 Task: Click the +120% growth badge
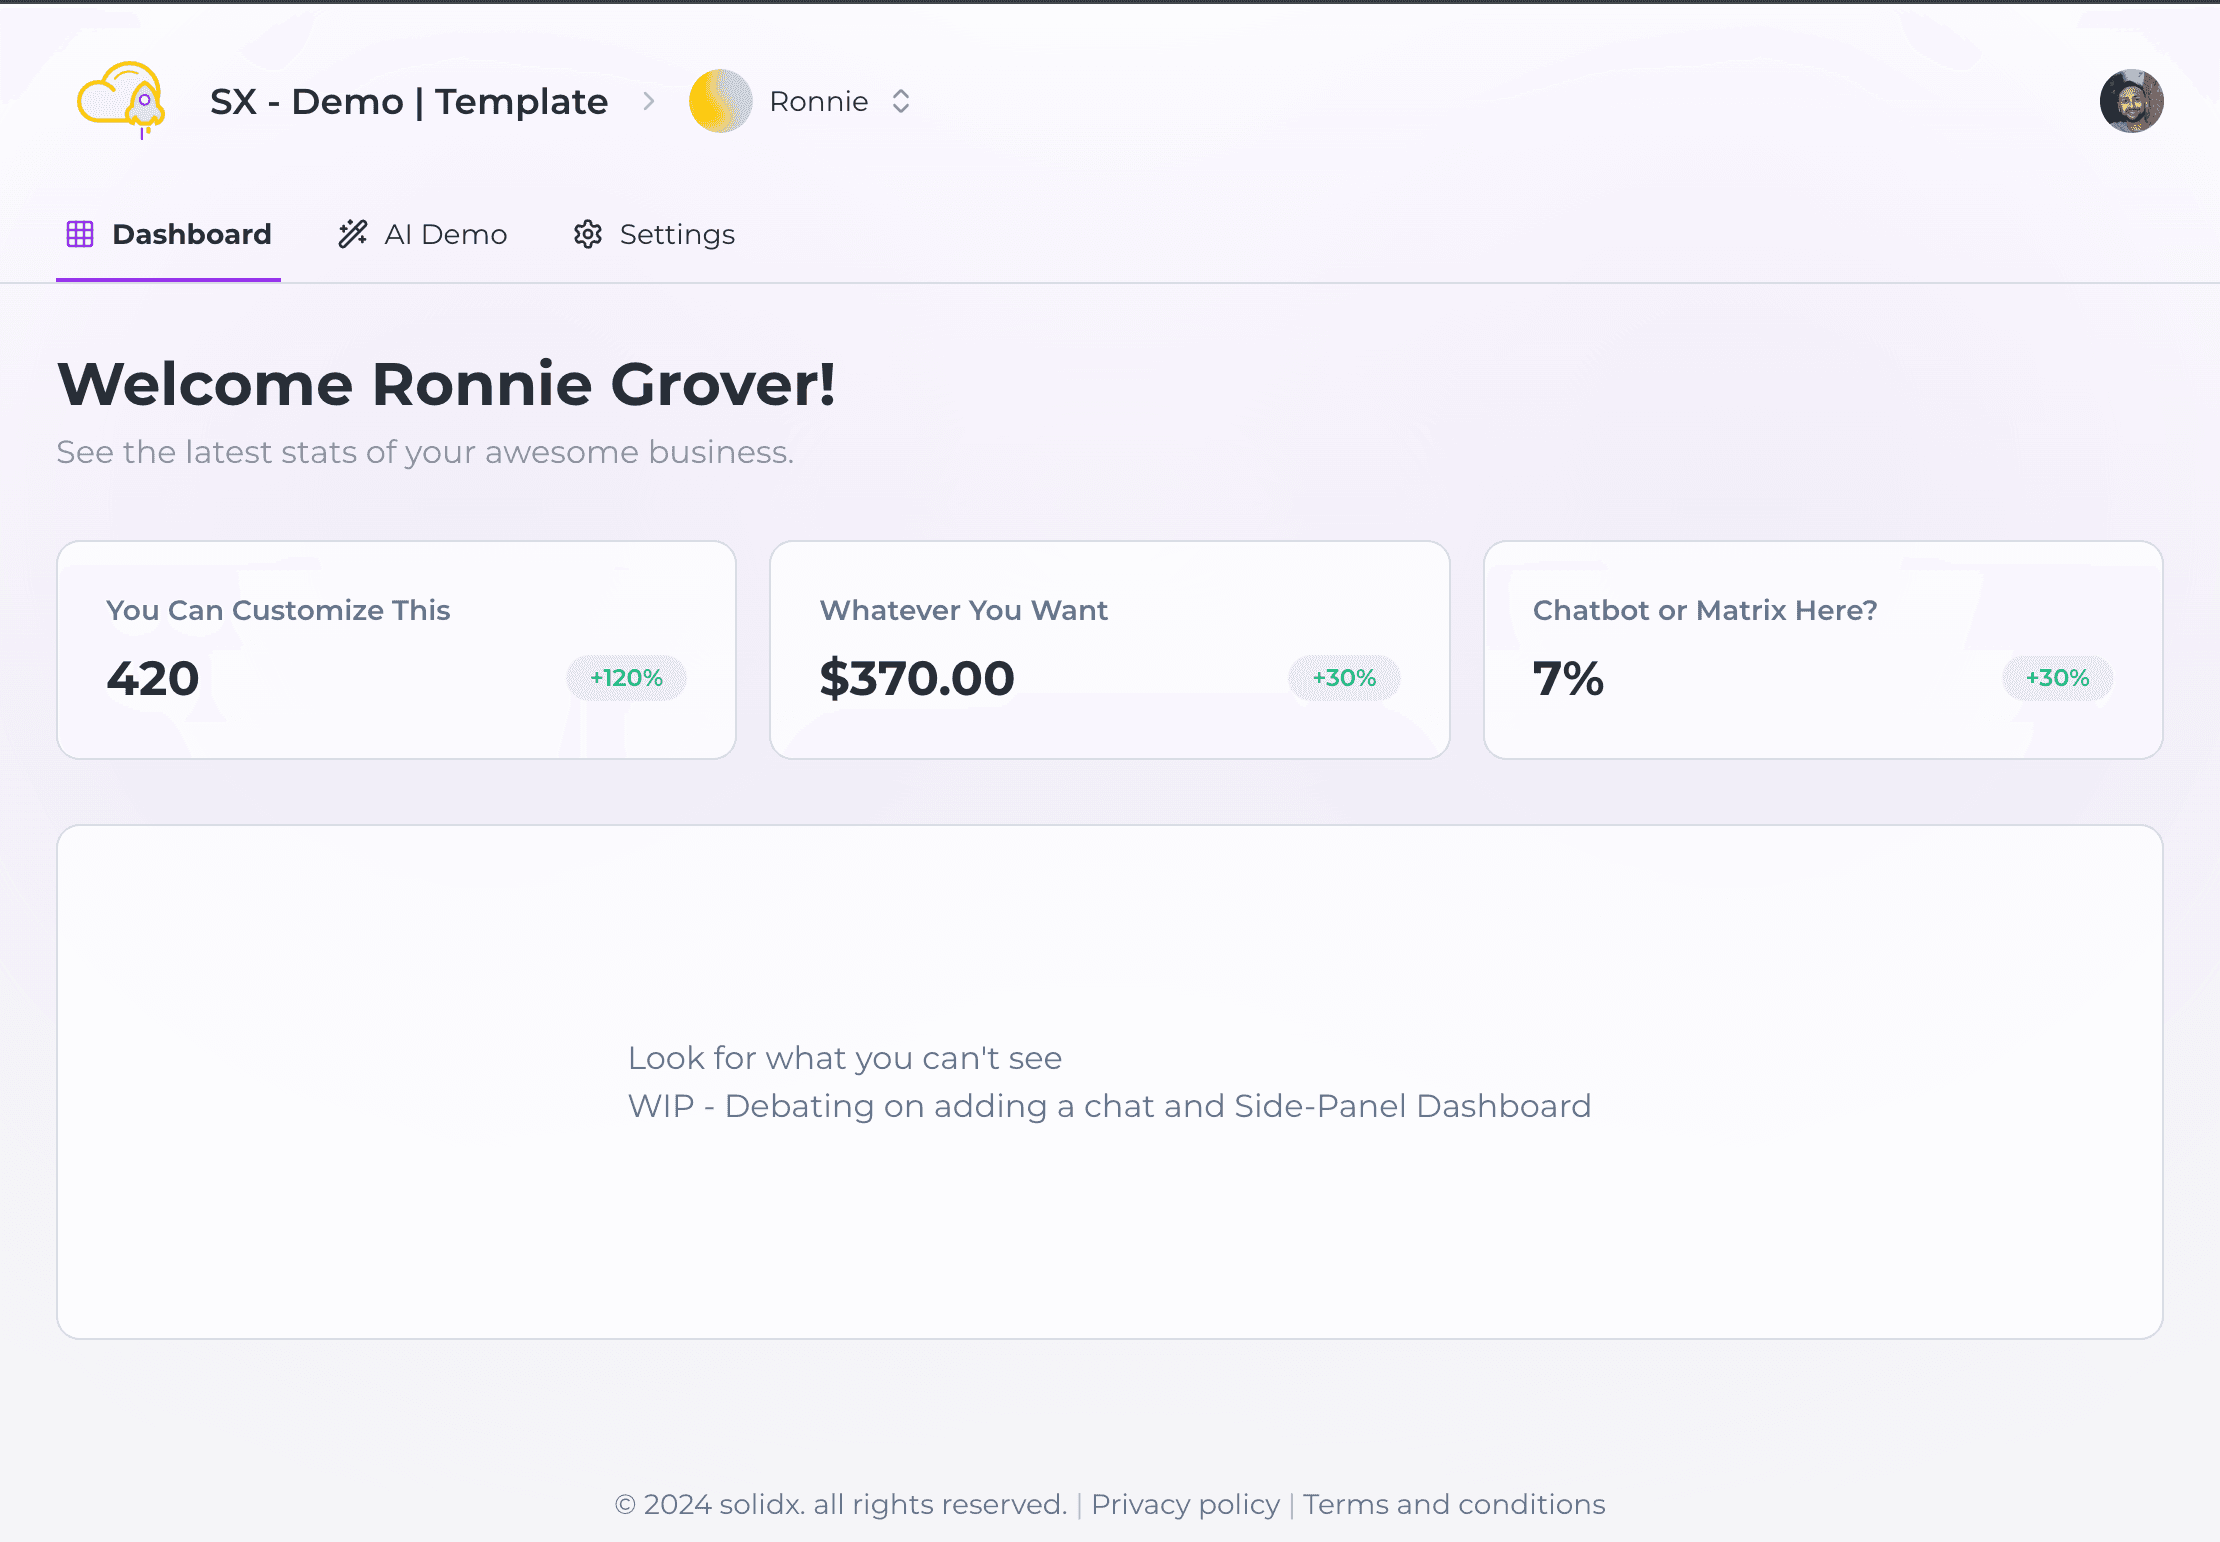626,678
